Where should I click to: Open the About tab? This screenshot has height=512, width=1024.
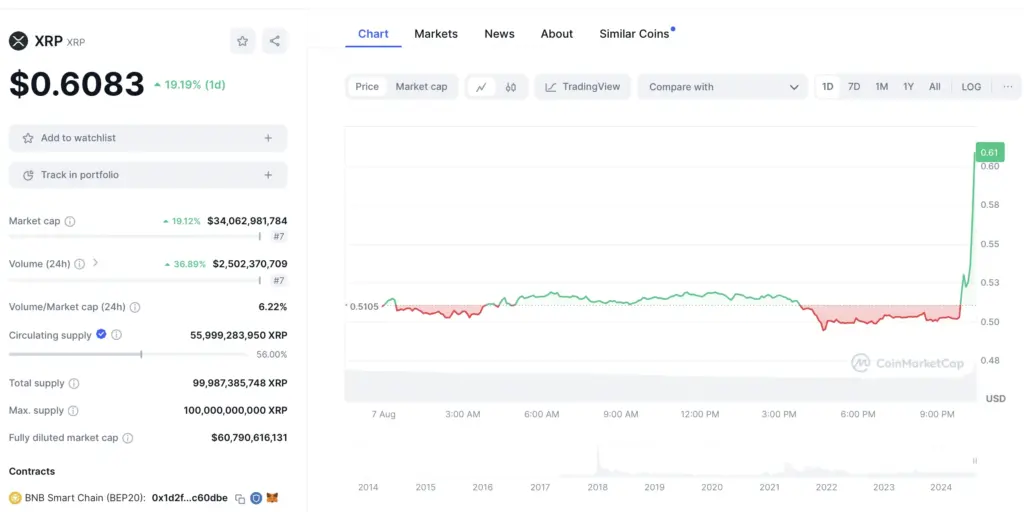[557, 34]
